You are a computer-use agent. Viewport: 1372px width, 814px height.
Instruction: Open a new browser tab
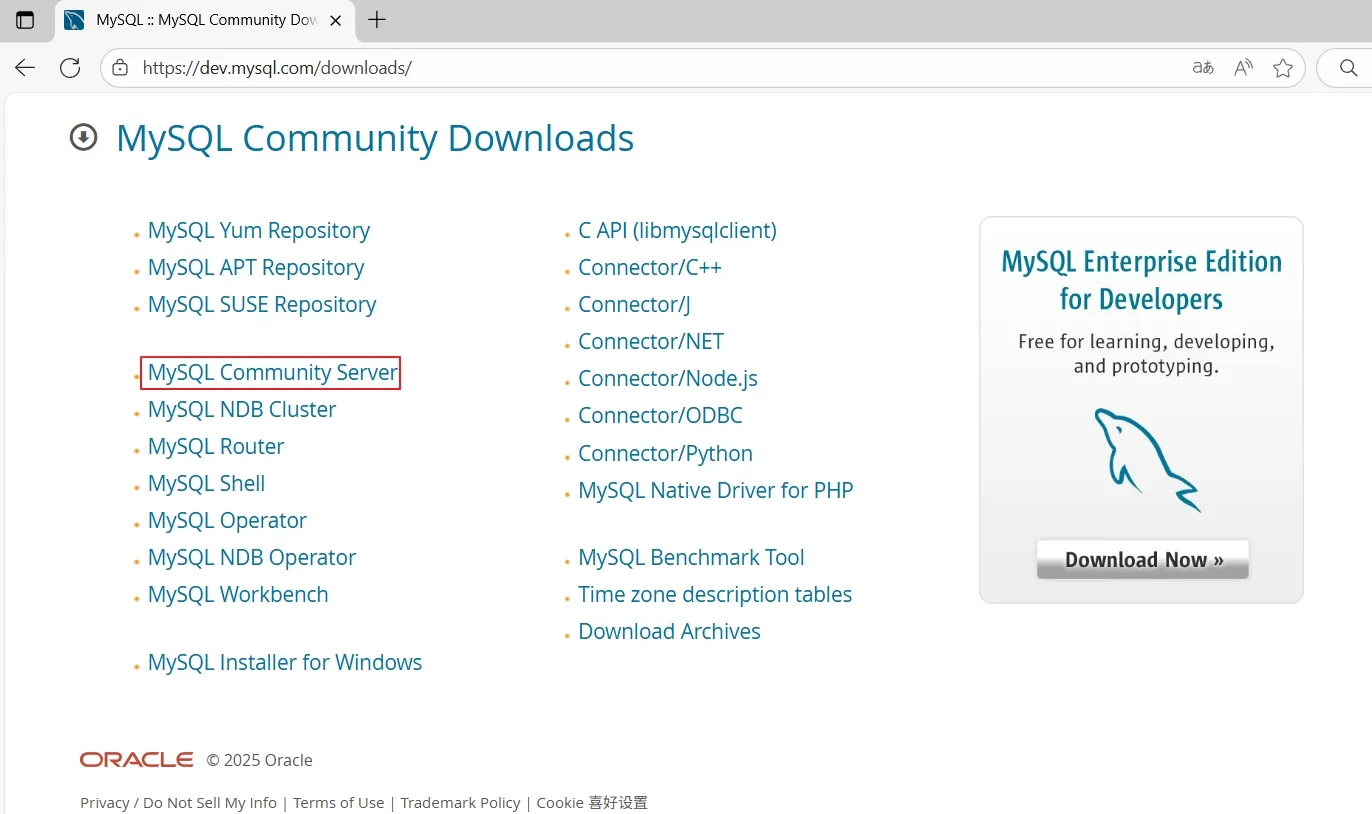[377, 20]
